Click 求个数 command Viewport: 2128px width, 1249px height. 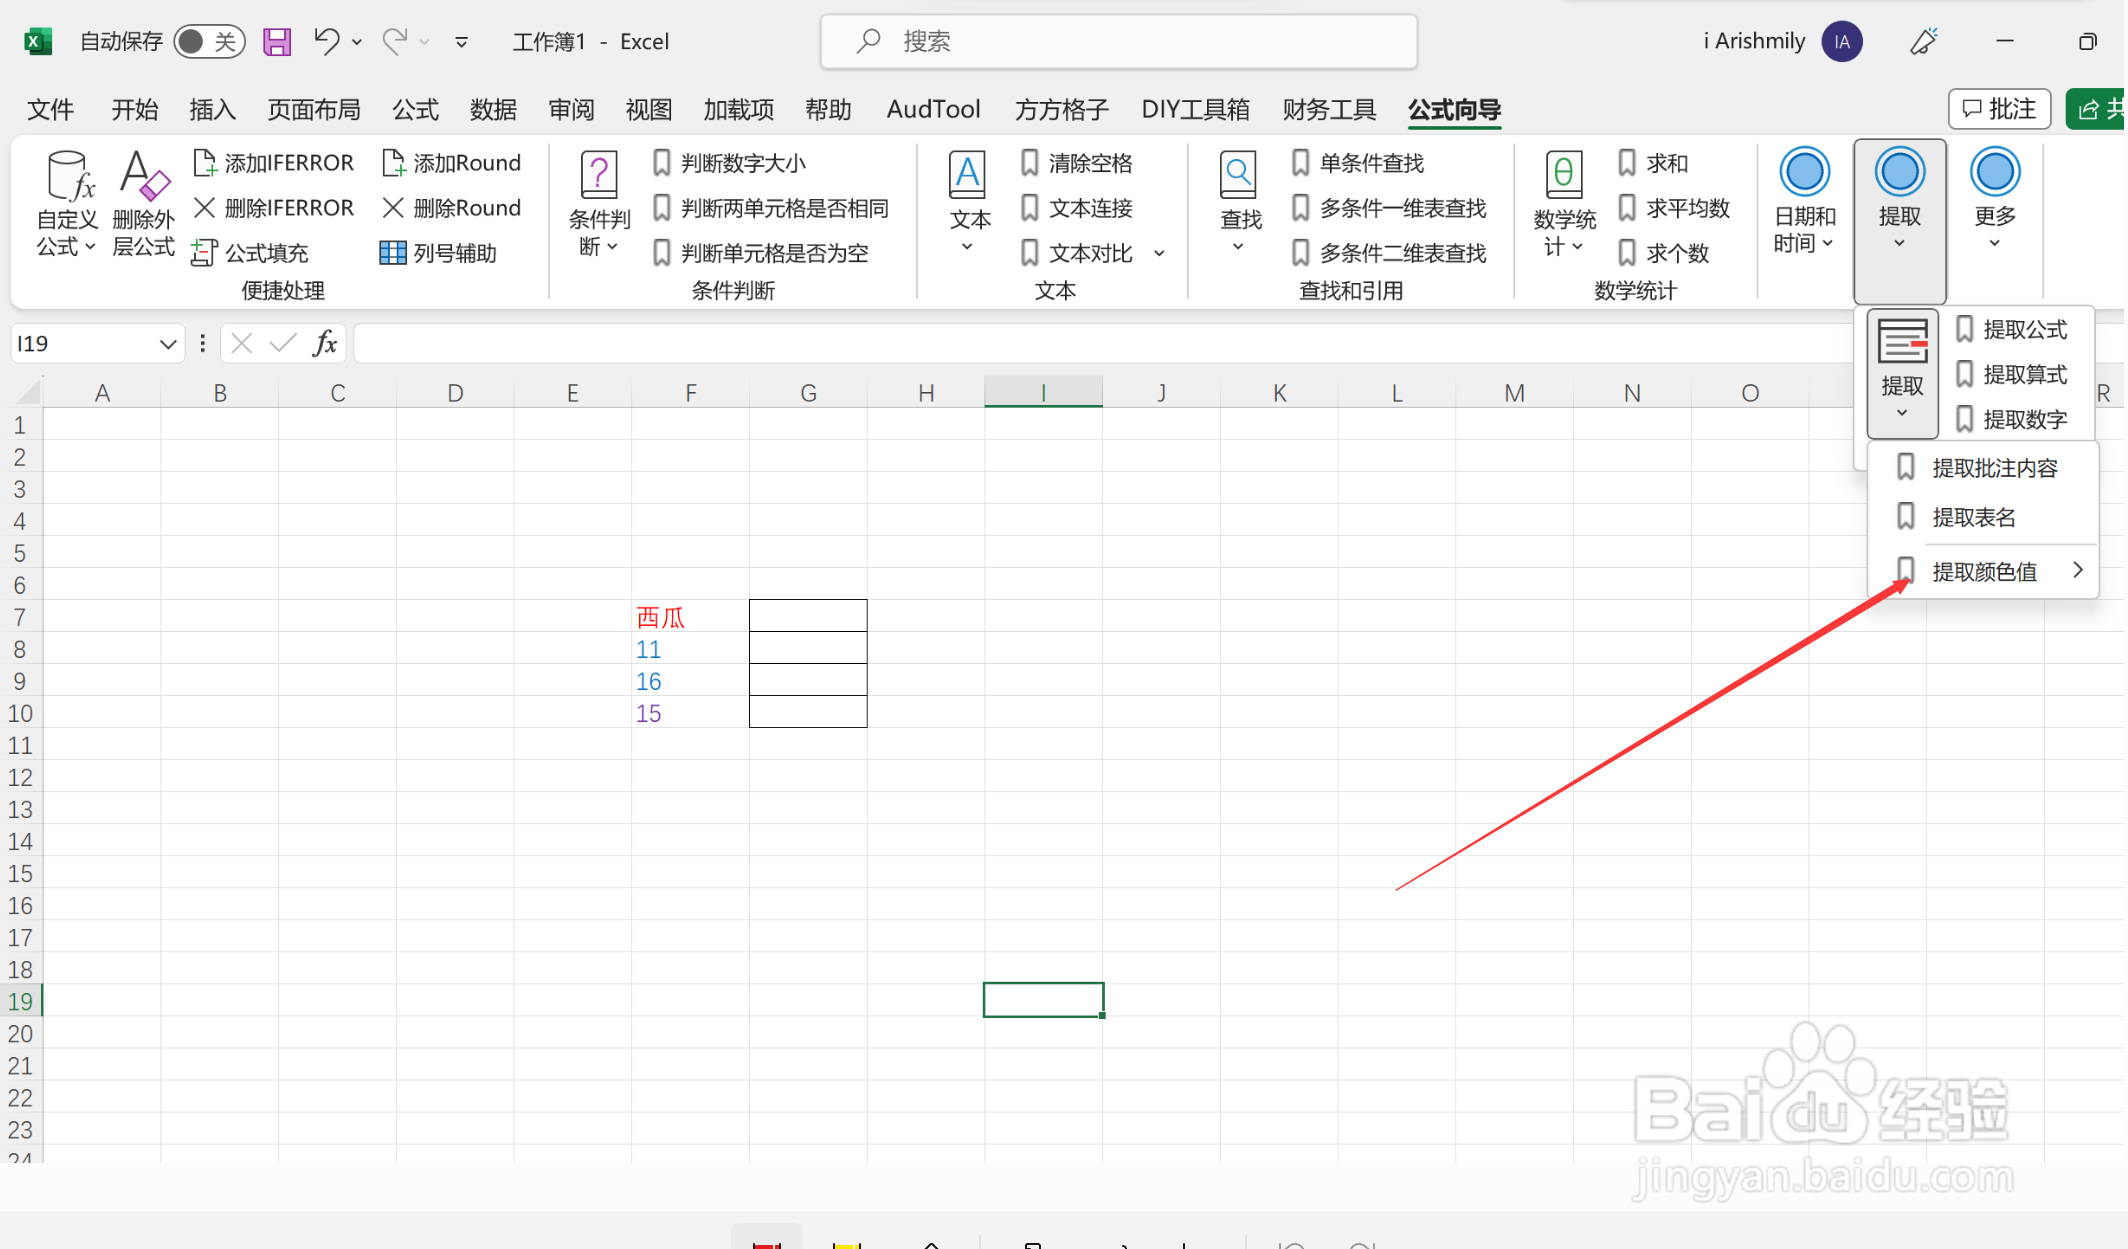[1664, 253]
